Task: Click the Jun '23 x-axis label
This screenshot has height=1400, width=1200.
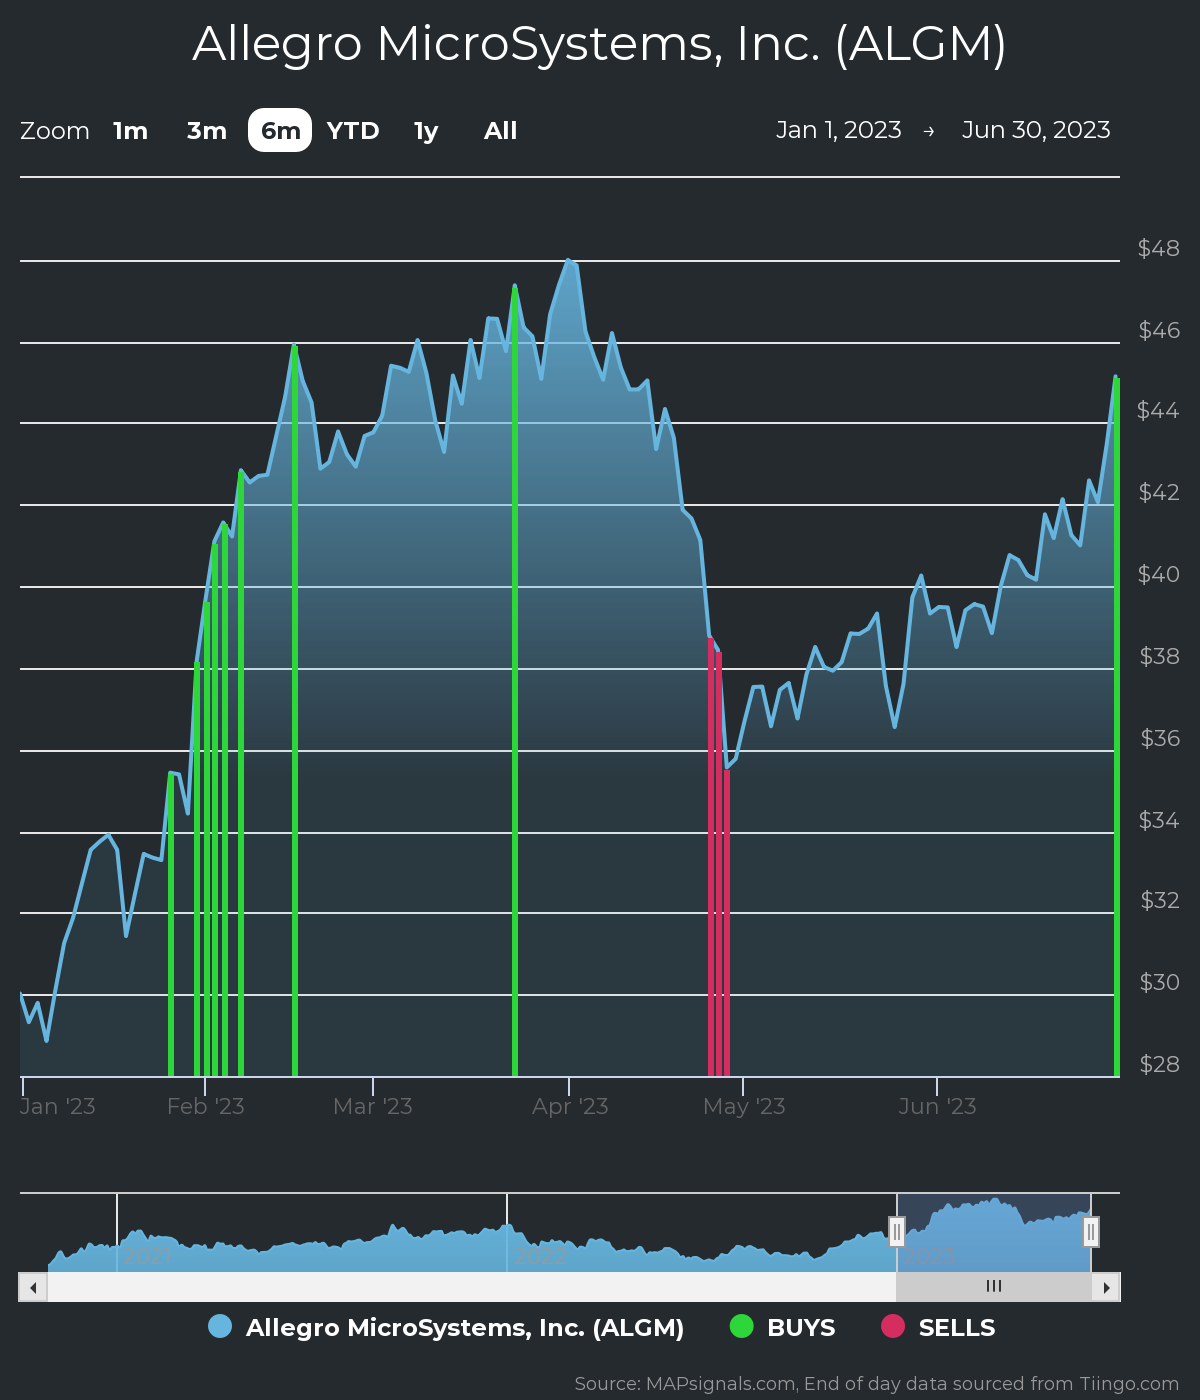Action: coord(937,1106)
